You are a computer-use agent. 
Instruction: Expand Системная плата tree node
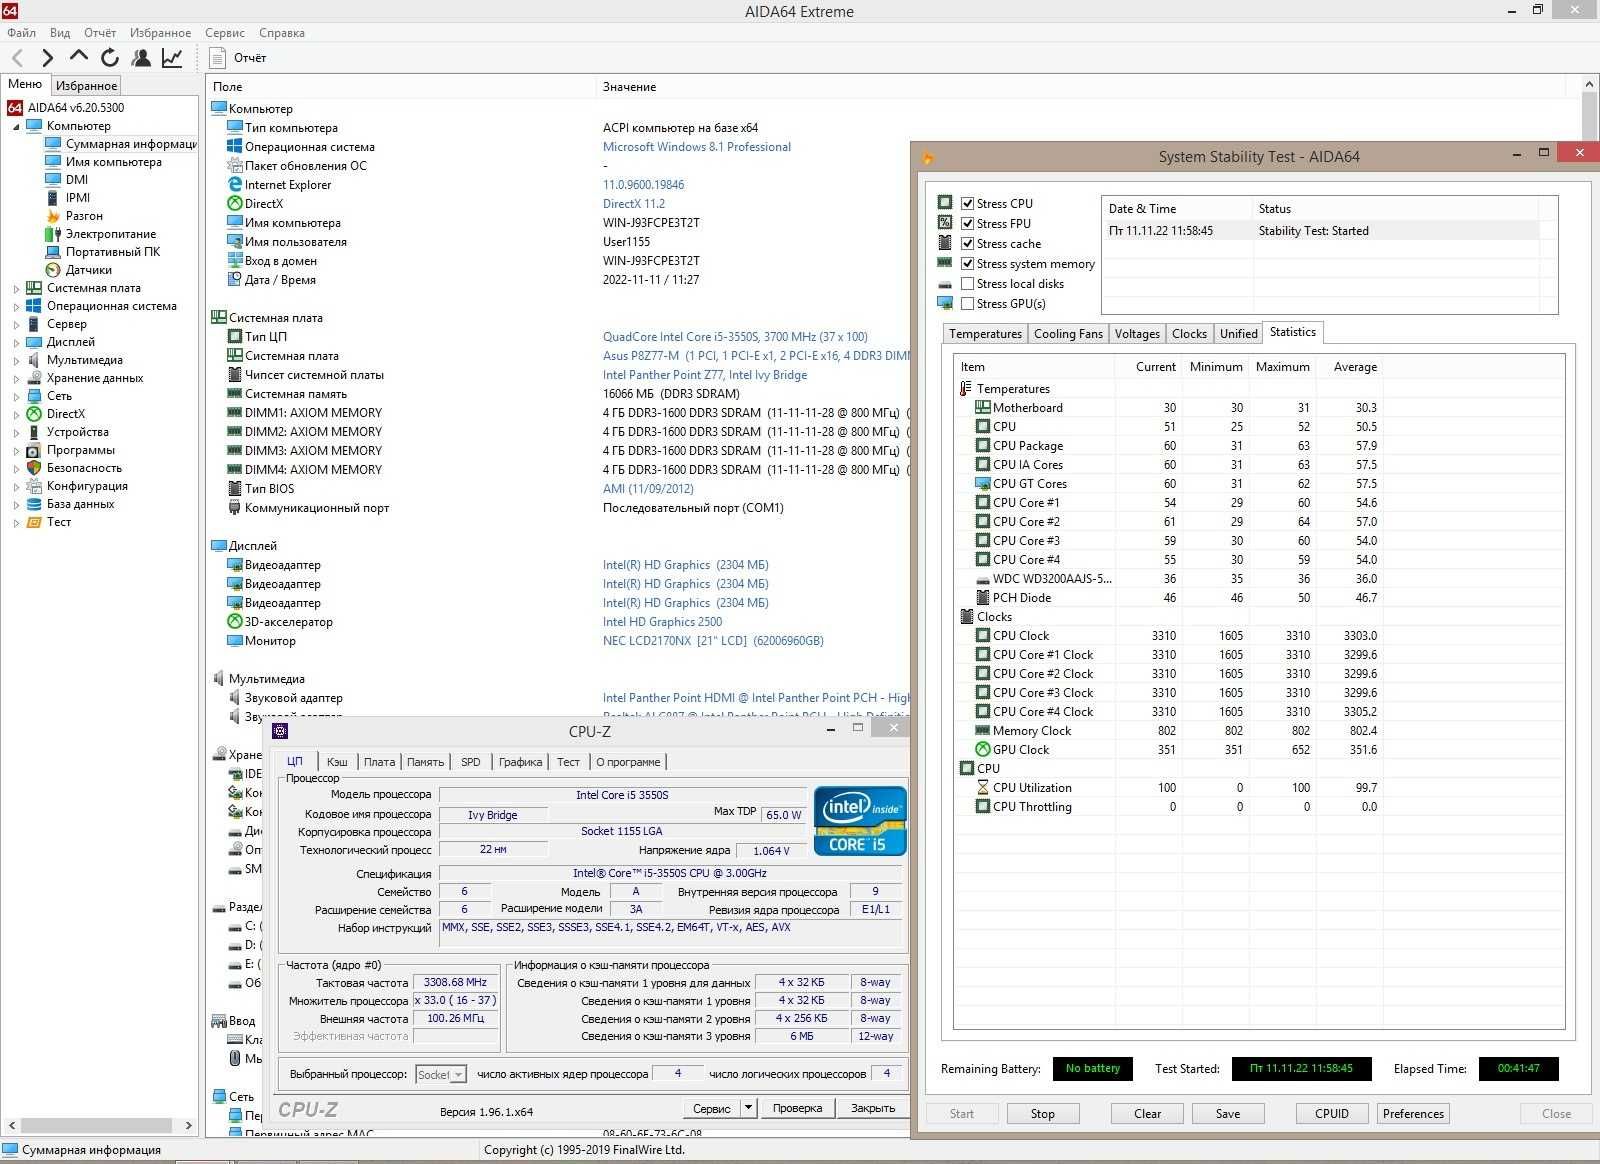pos(16,289)
